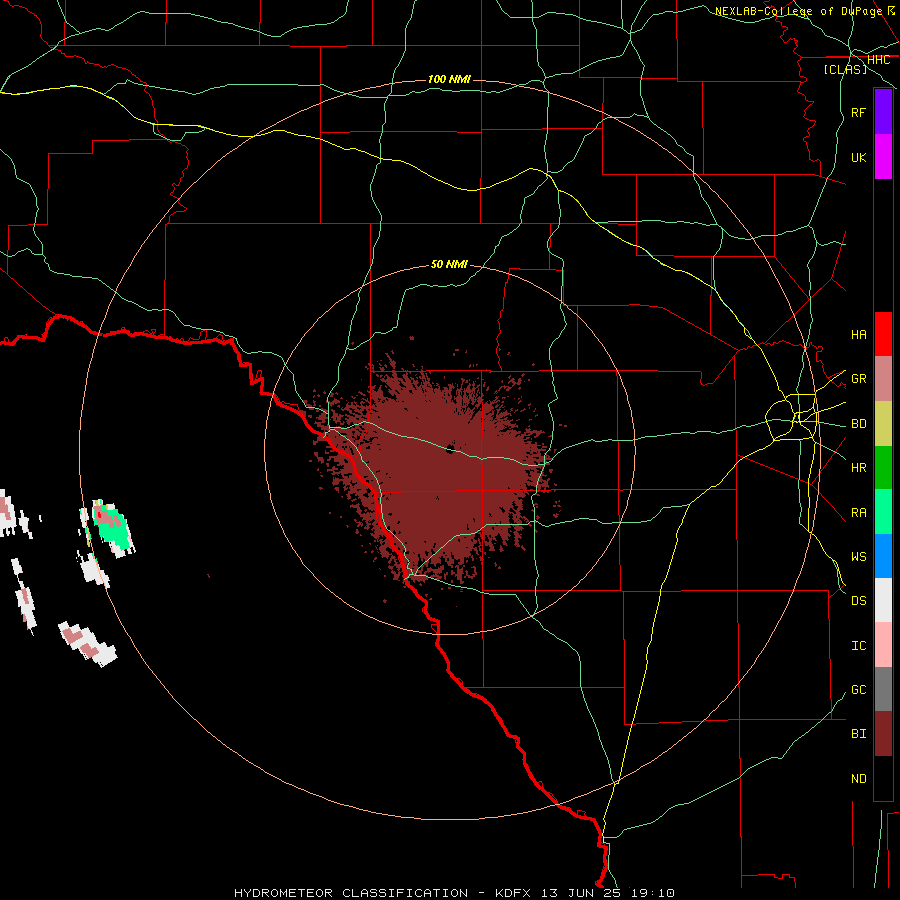This screenshot has width=900, height=900.
Task: Click the HR legend label
Action: (x=858, y=468)
